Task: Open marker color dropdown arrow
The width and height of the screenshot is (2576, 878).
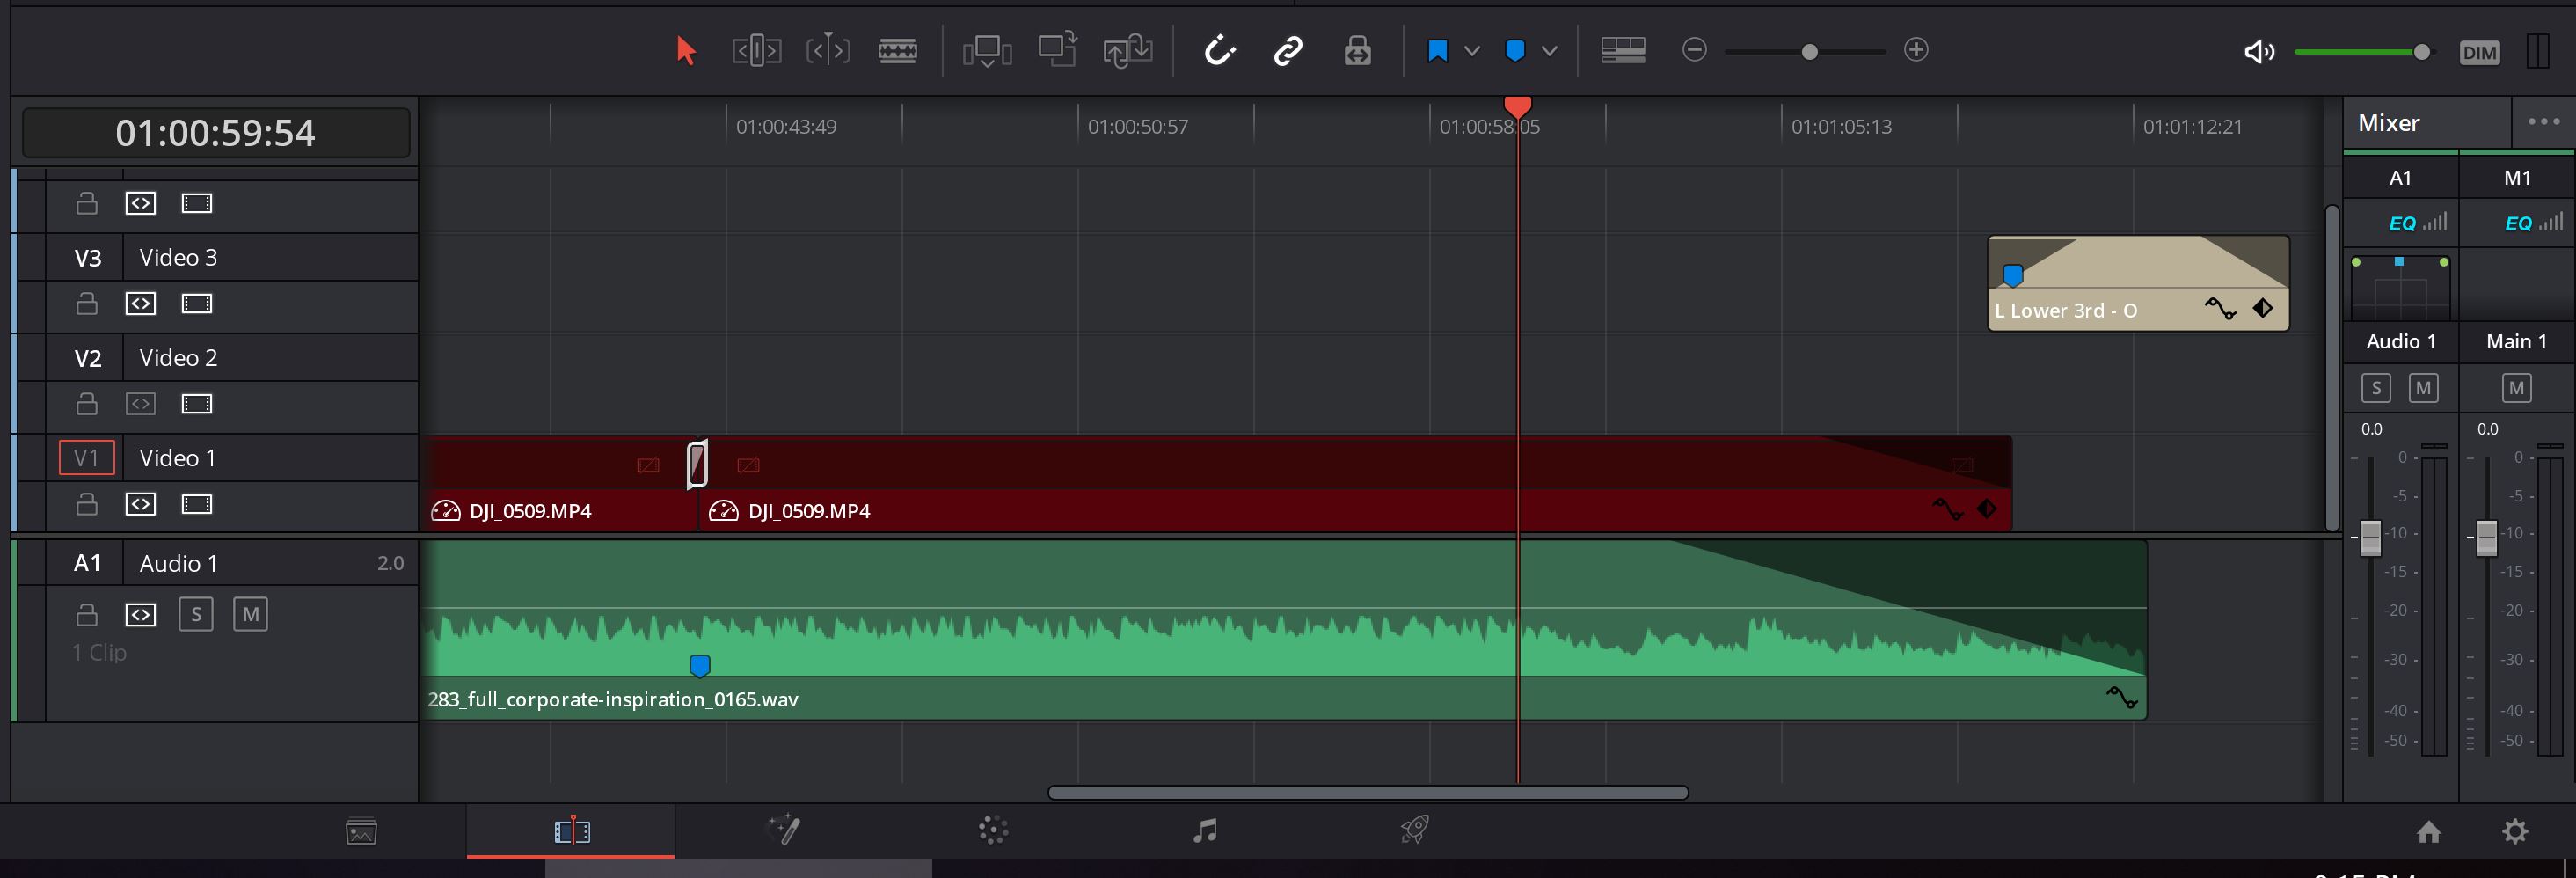Action: pyautogui.click(x=1549, y=50)
